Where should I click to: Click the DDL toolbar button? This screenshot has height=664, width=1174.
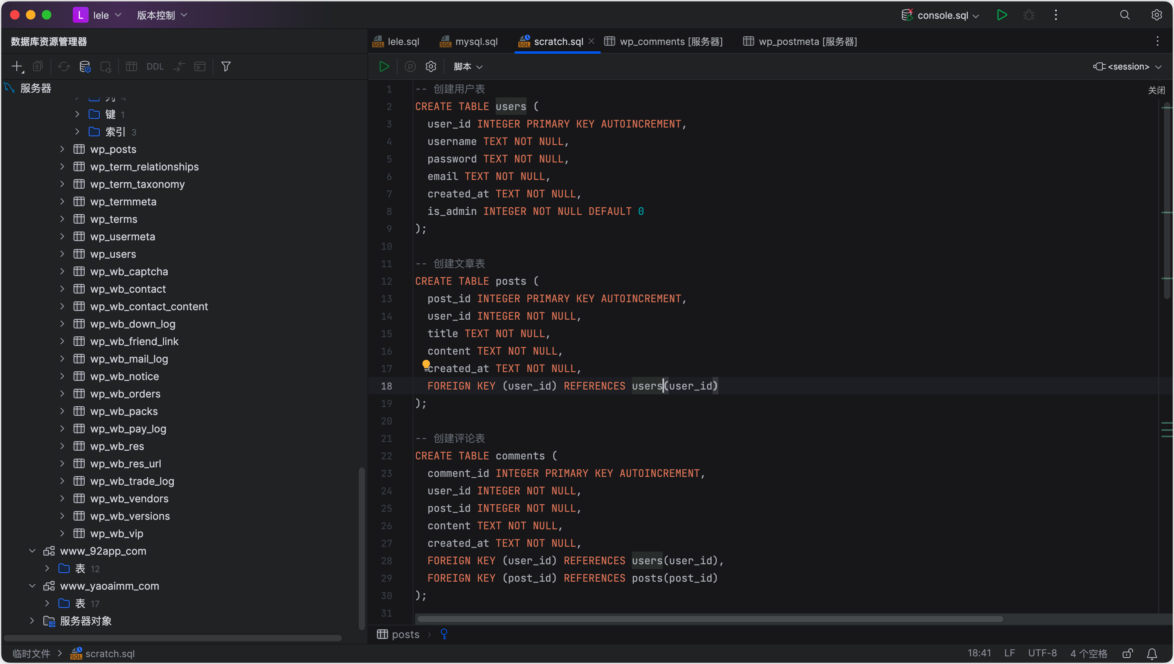tap(155, 67)
